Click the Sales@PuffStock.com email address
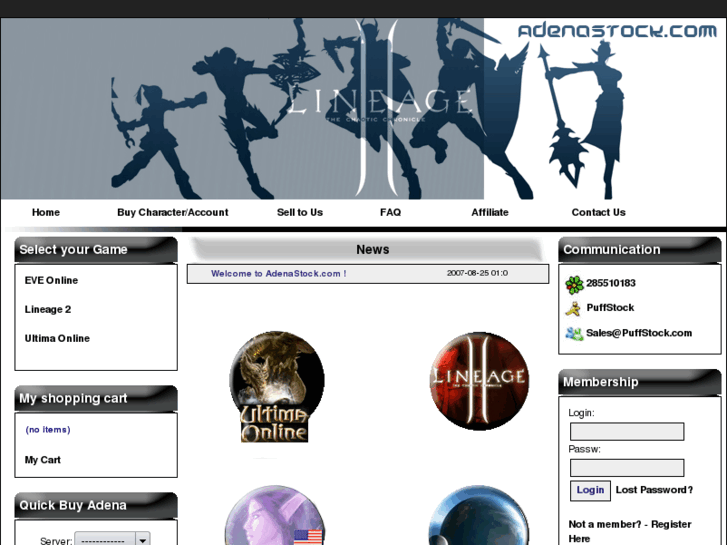Image resolution: width=727 pixels, height=545 pixels. [639, 333]
